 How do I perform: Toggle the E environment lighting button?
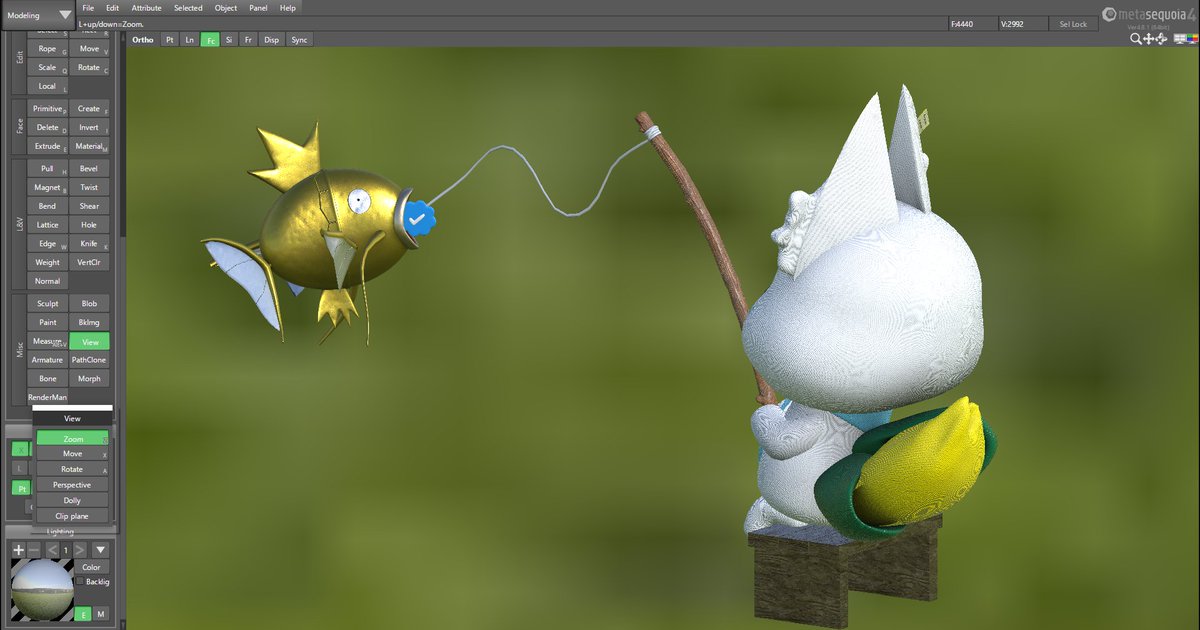pos(83,614)
